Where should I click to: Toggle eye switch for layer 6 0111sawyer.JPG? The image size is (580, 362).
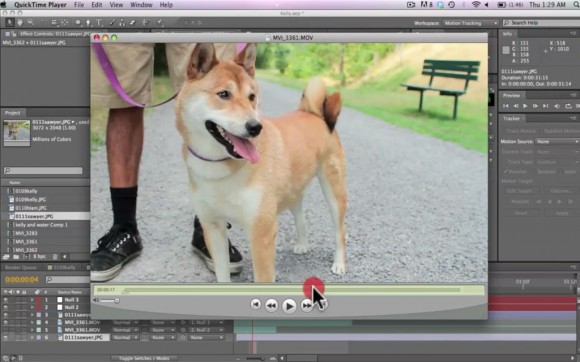click(x=5, y=338)
